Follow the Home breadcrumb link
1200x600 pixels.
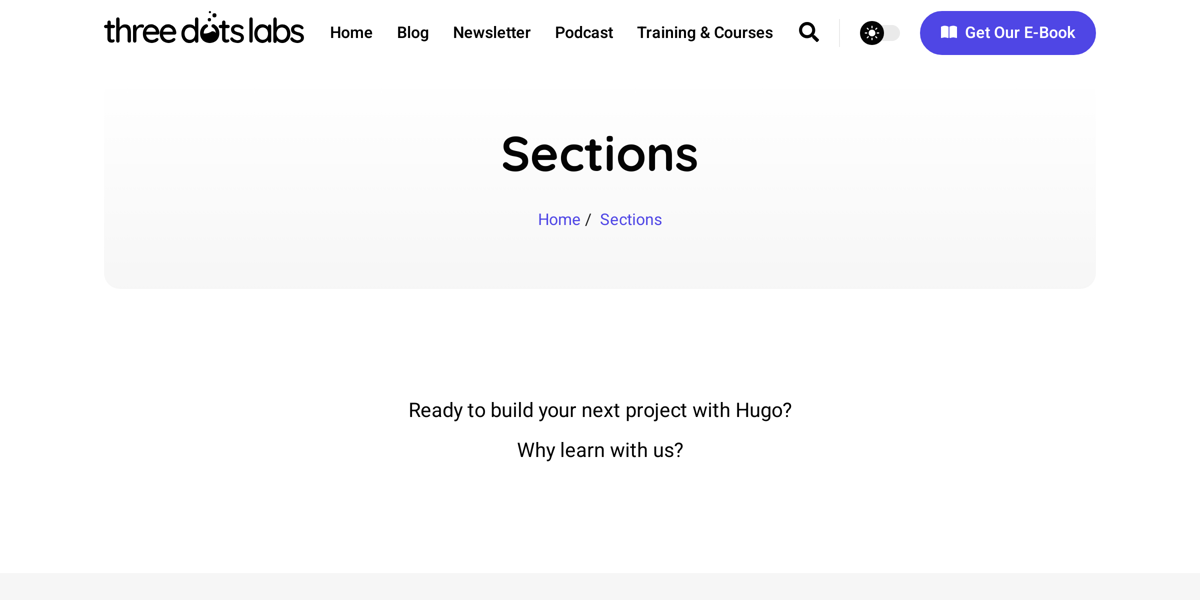pos(559,219)
